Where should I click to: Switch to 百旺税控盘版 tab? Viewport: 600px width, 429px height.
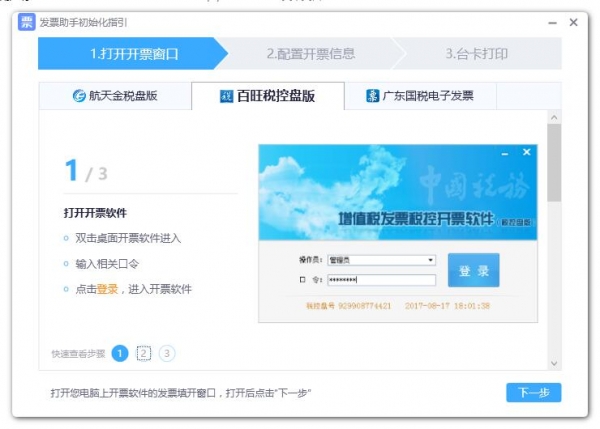(268, 96)
